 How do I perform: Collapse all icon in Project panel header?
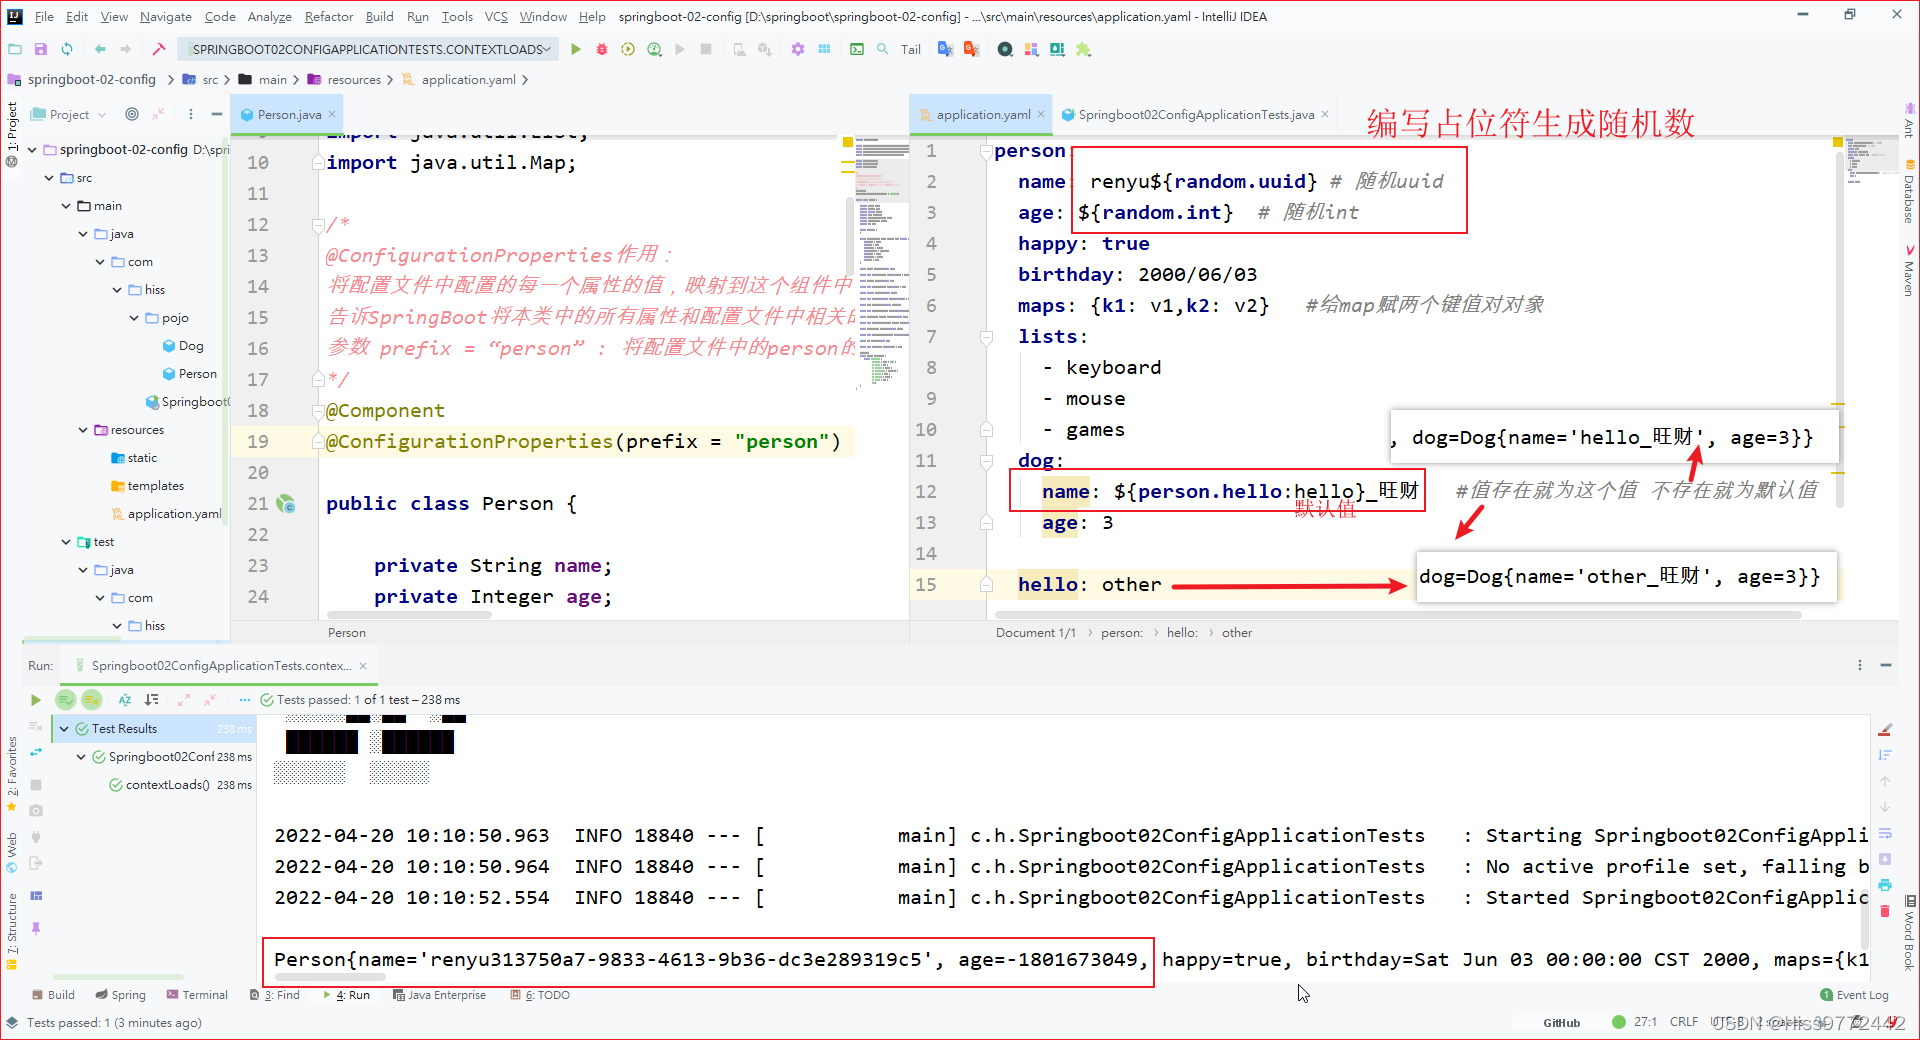pos(158,114)
